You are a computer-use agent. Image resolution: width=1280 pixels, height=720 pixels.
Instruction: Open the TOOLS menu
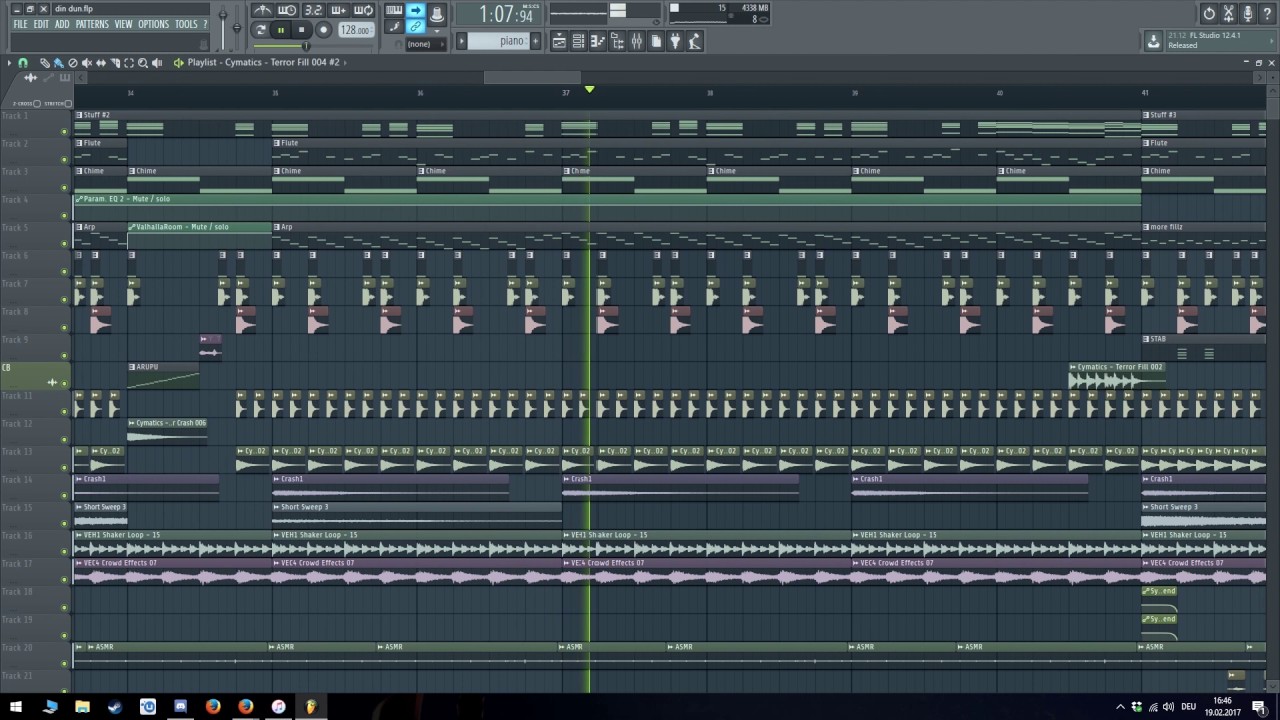click(186, 24)
